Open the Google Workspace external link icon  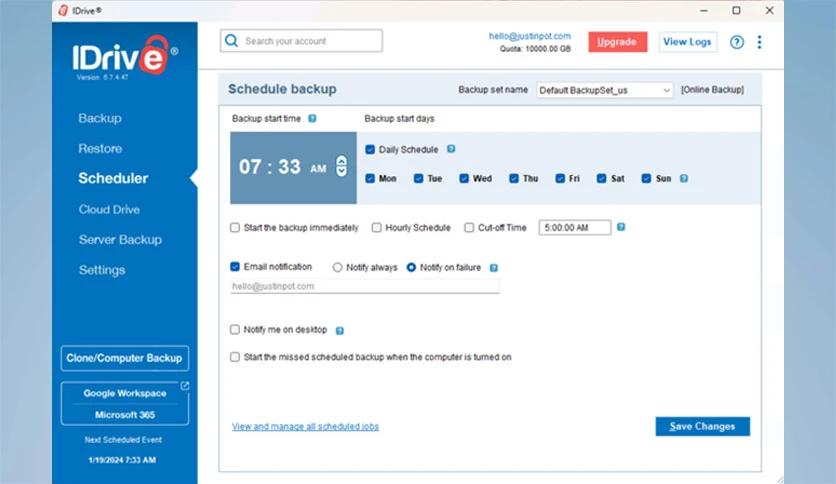click(184, 385)
